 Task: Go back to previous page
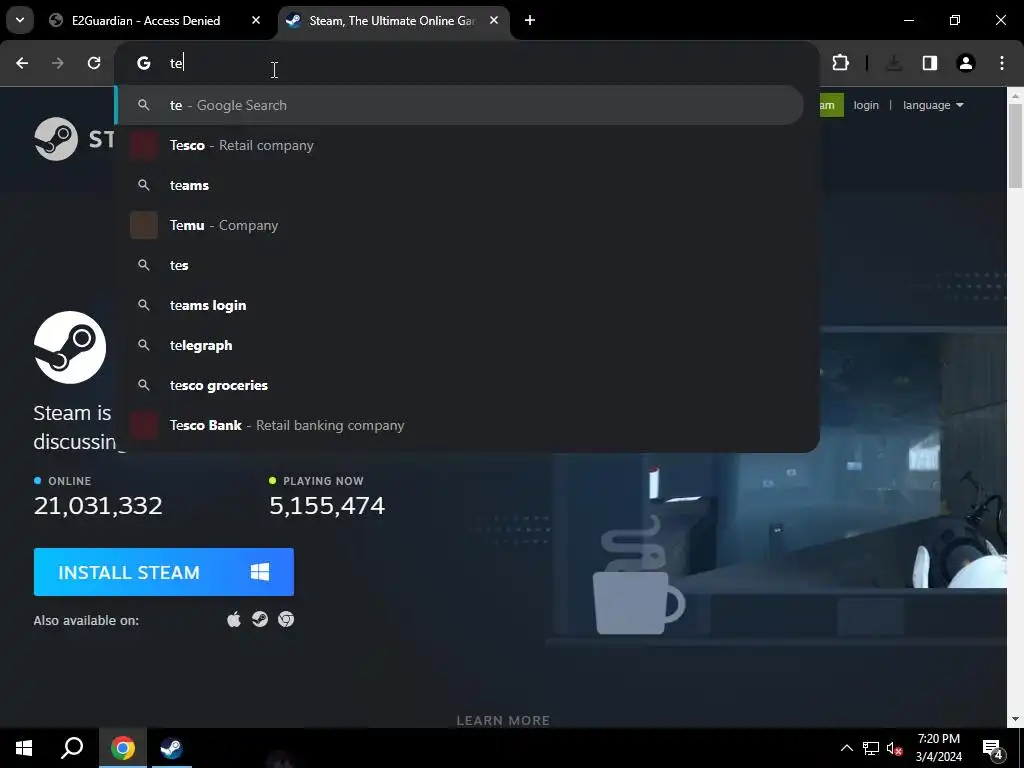pos(22,63)
